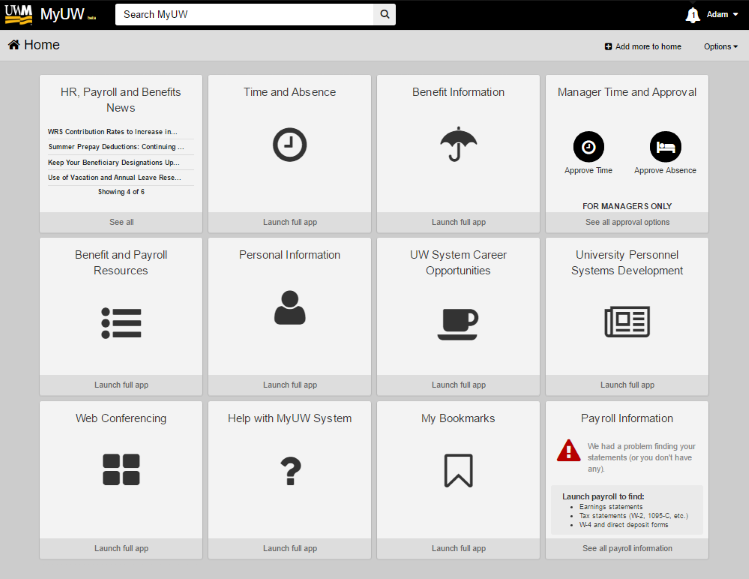
Task: Click the Tax statements bullet text
Action: [x=633, y=516]
